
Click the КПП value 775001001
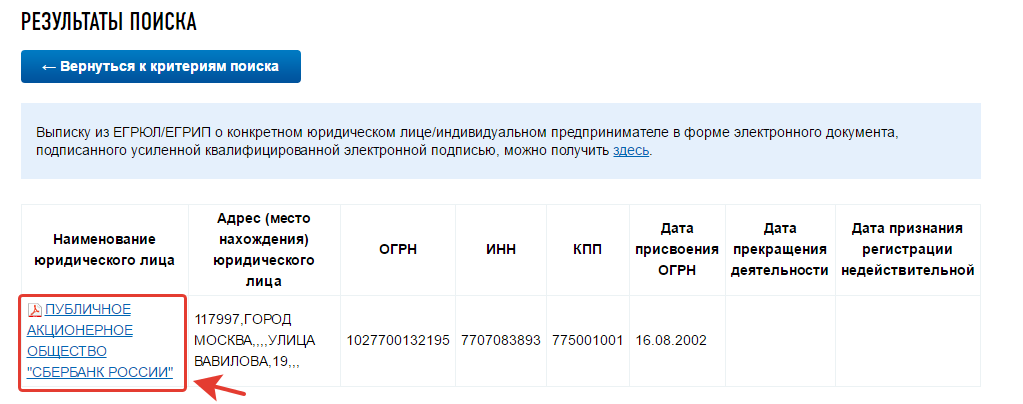[589, 340]
